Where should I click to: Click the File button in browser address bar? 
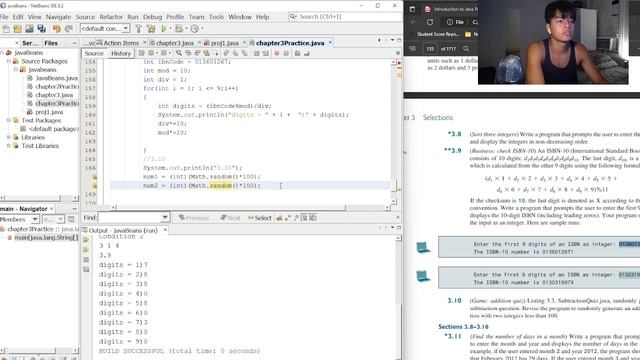pyautogui.click(x=455, y=22)
